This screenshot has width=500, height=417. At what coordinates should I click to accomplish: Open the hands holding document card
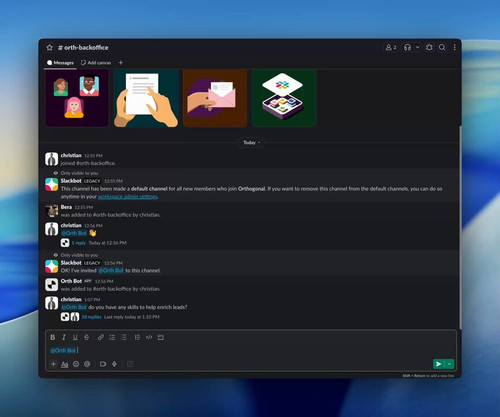coord(146,98)
